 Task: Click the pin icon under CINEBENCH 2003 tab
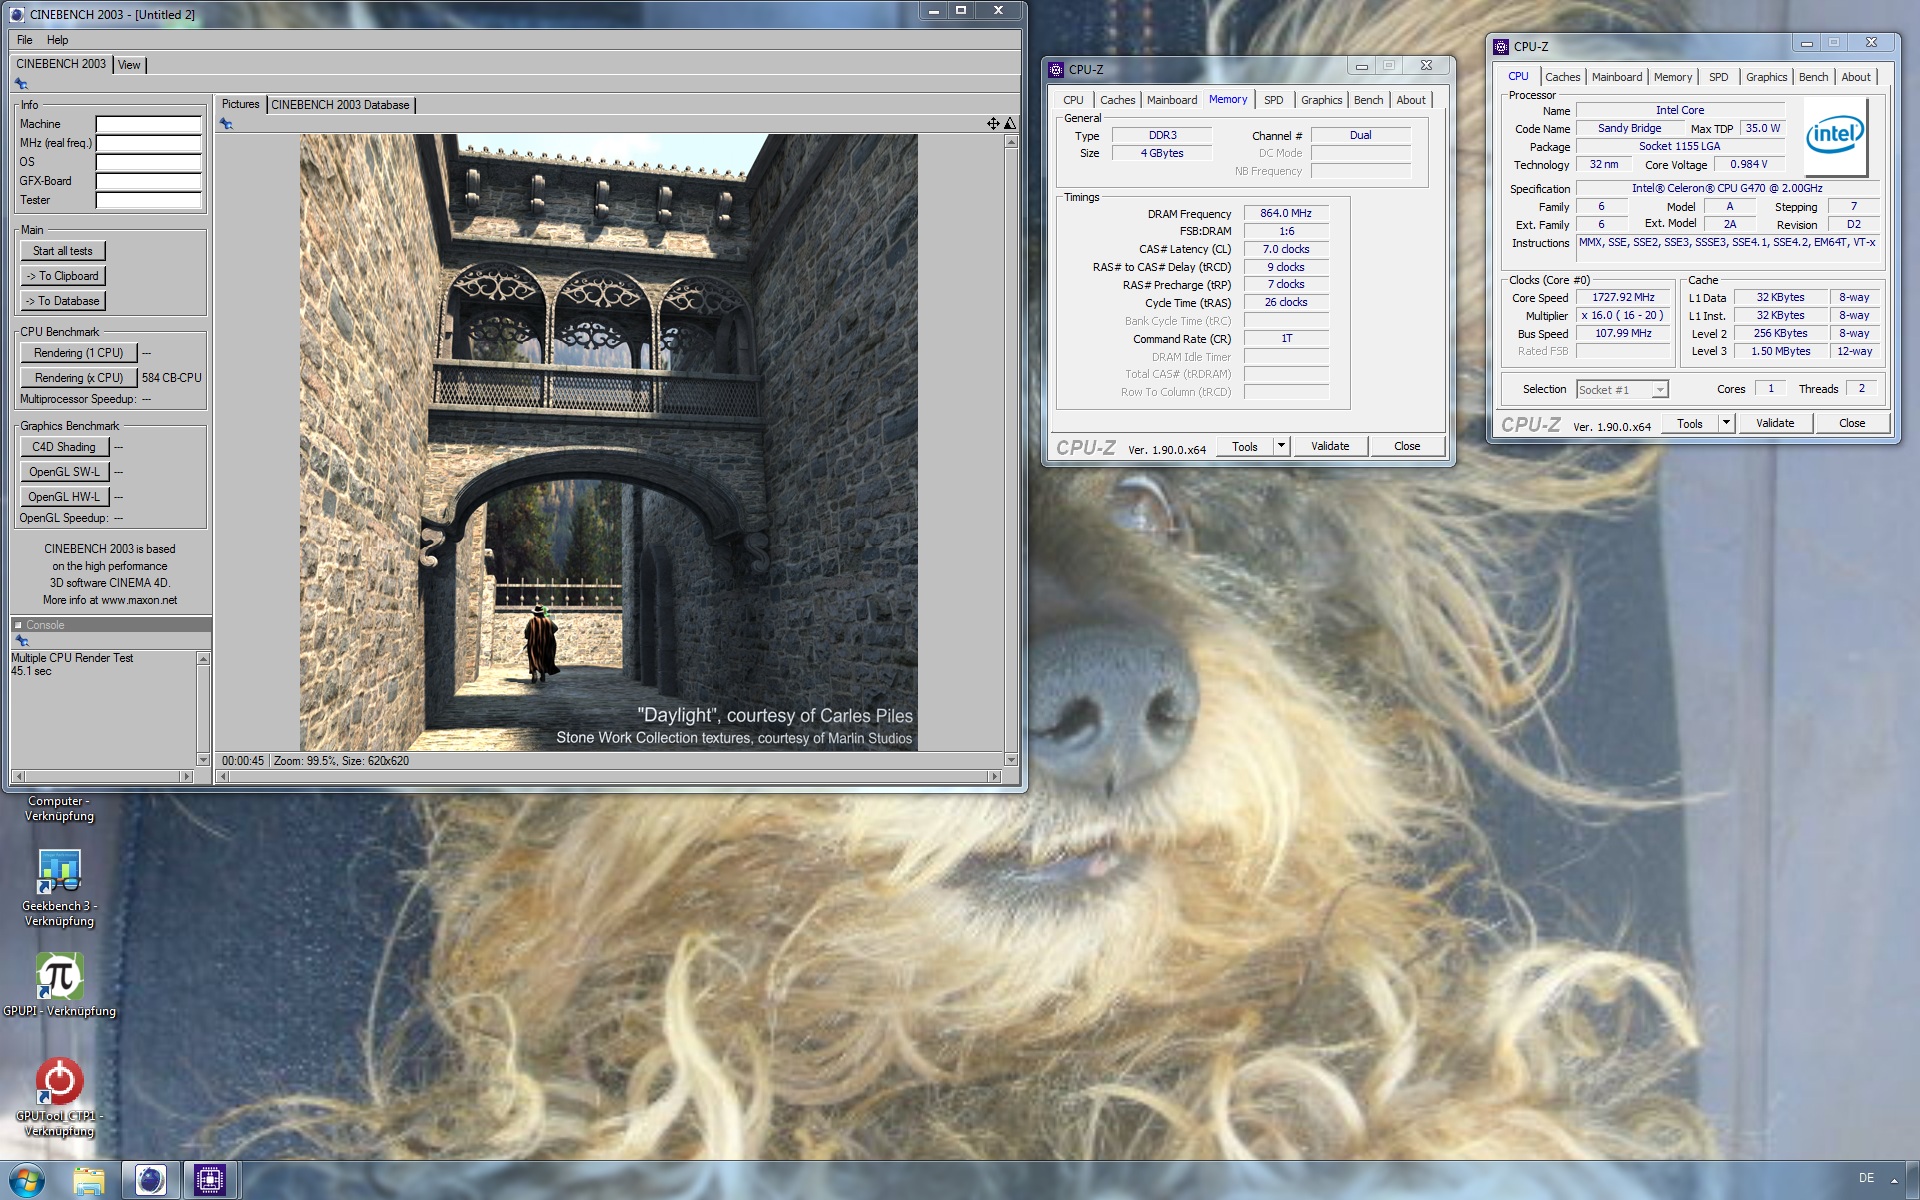[x=21, y=84]
